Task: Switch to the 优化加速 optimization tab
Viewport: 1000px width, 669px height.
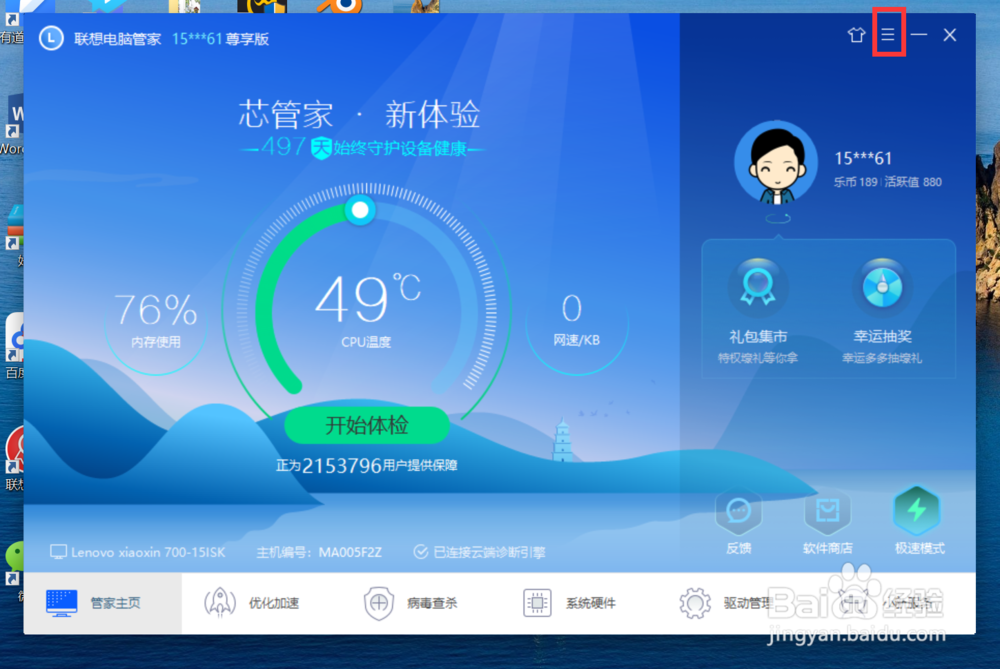Action: pyautogui.click(x=252, y=603)
